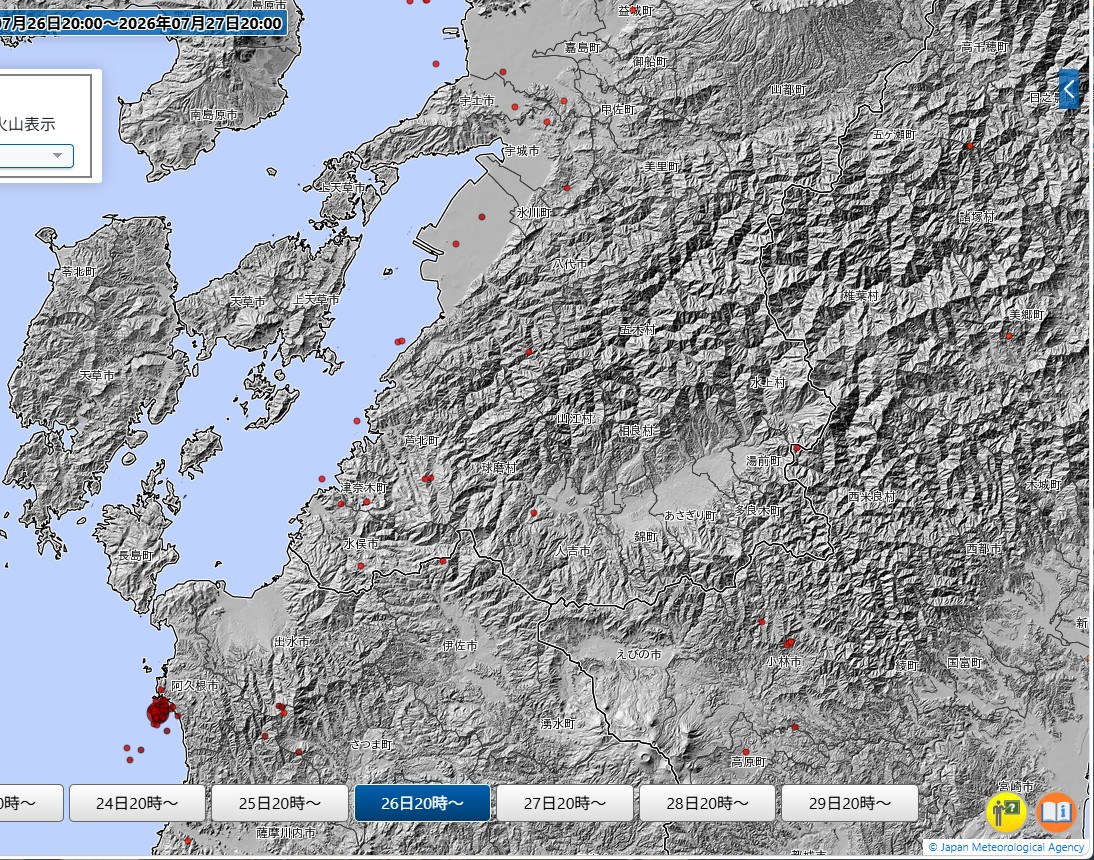This screenshot has height=860, width=1094.
Task: Open the dropdown under 火山表示
Action: (35, 156)
